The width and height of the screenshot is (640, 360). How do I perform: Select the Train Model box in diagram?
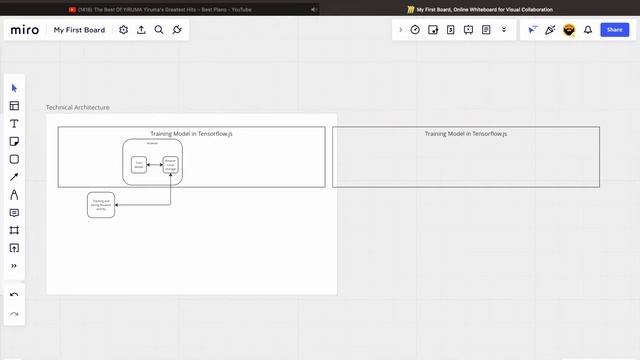139,165
